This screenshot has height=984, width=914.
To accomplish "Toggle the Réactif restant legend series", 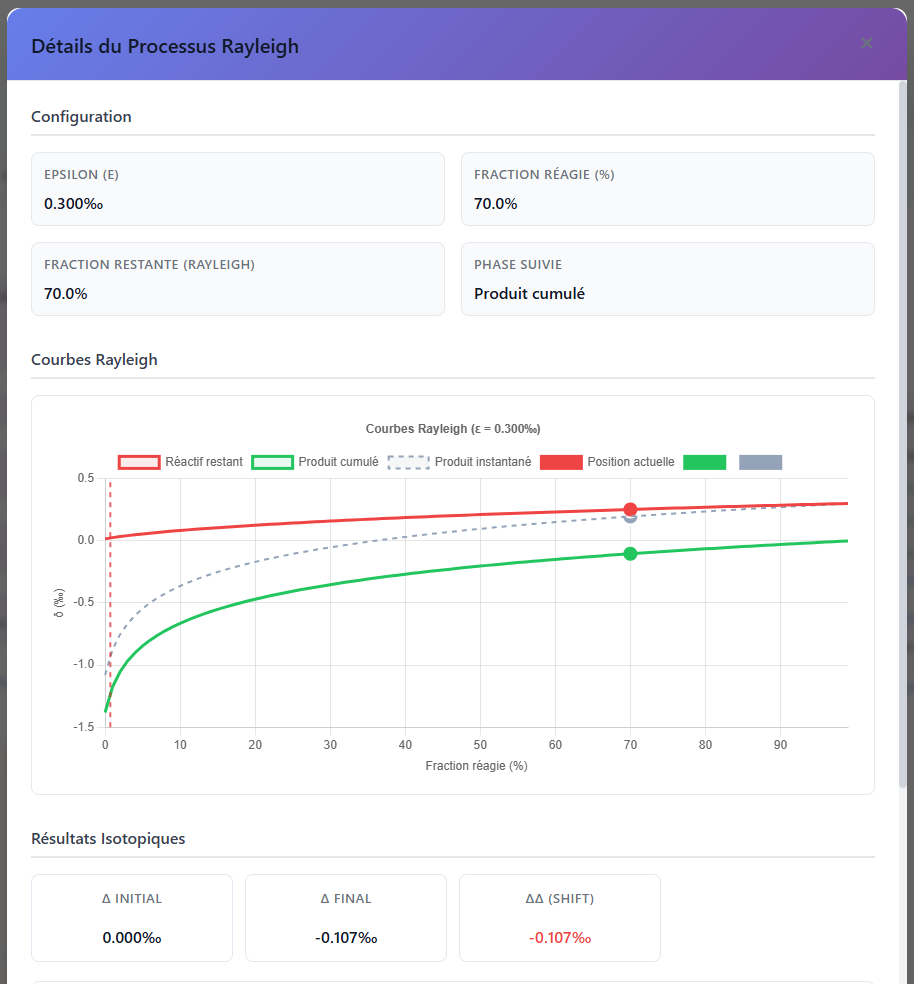I will coord(181,462).
